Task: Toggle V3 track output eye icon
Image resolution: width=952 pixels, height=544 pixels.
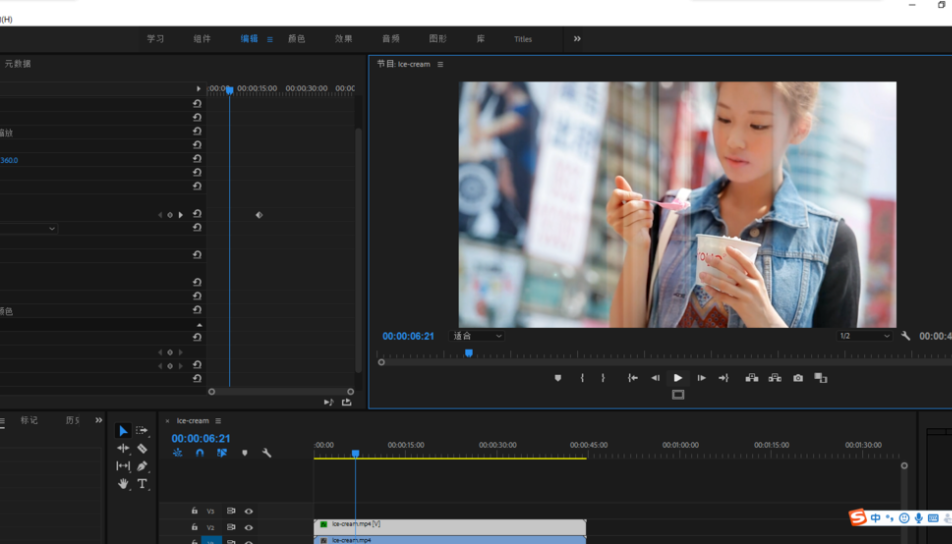Action: (249, 511)
